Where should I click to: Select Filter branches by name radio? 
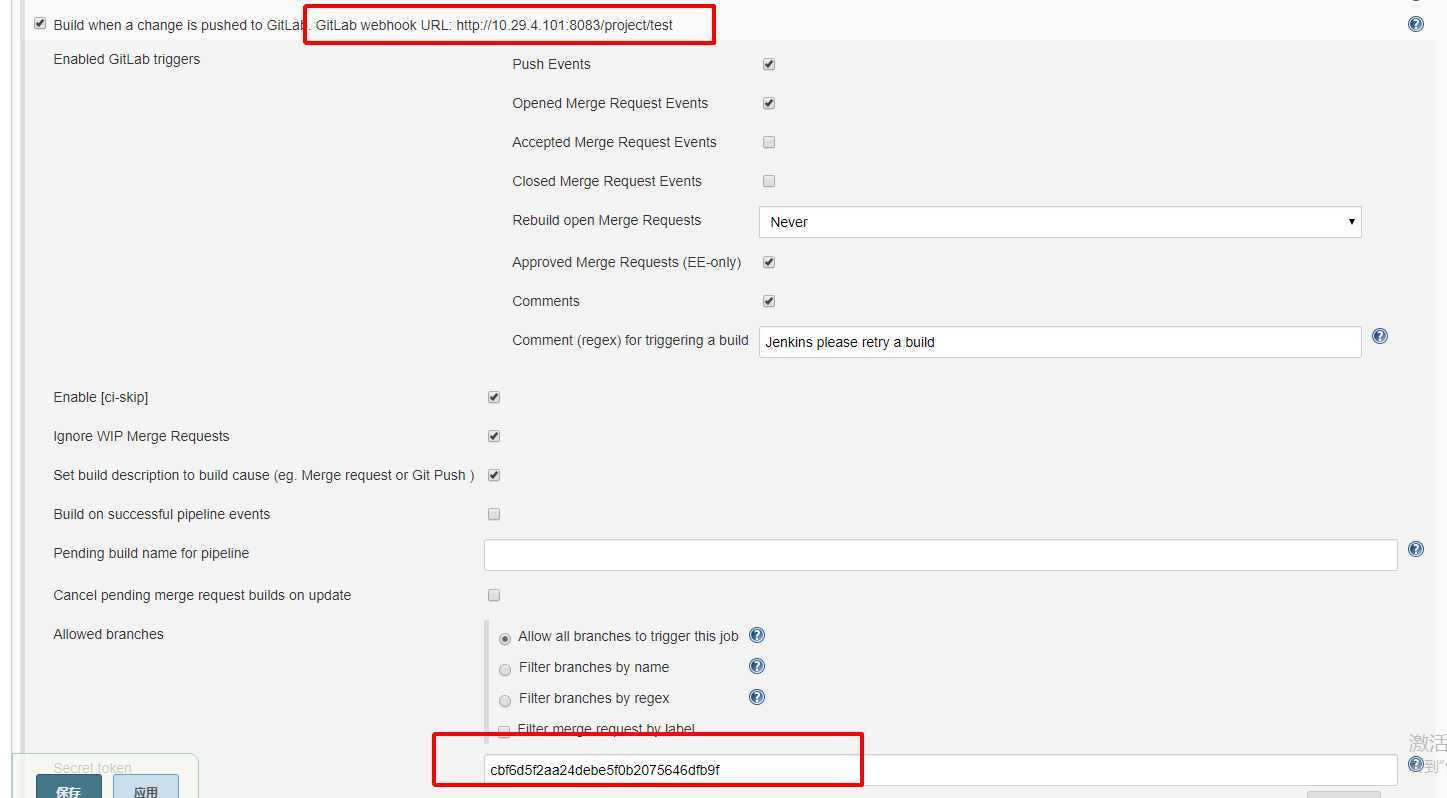(x=505, y=669)
